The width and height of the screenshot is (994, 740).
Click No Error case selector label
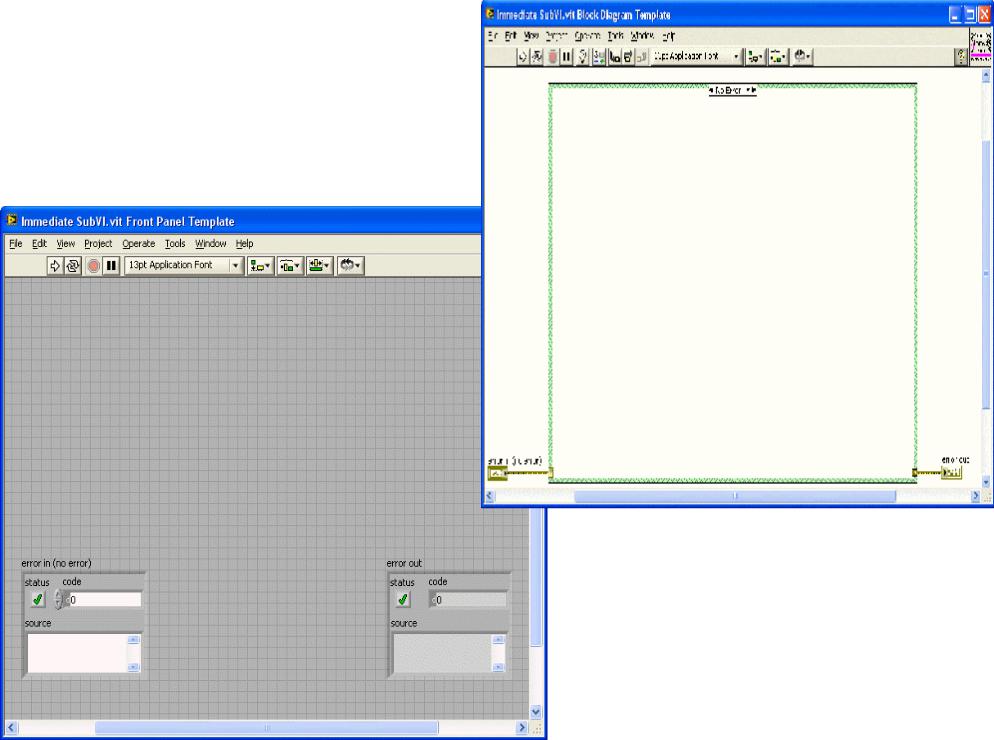729,91
